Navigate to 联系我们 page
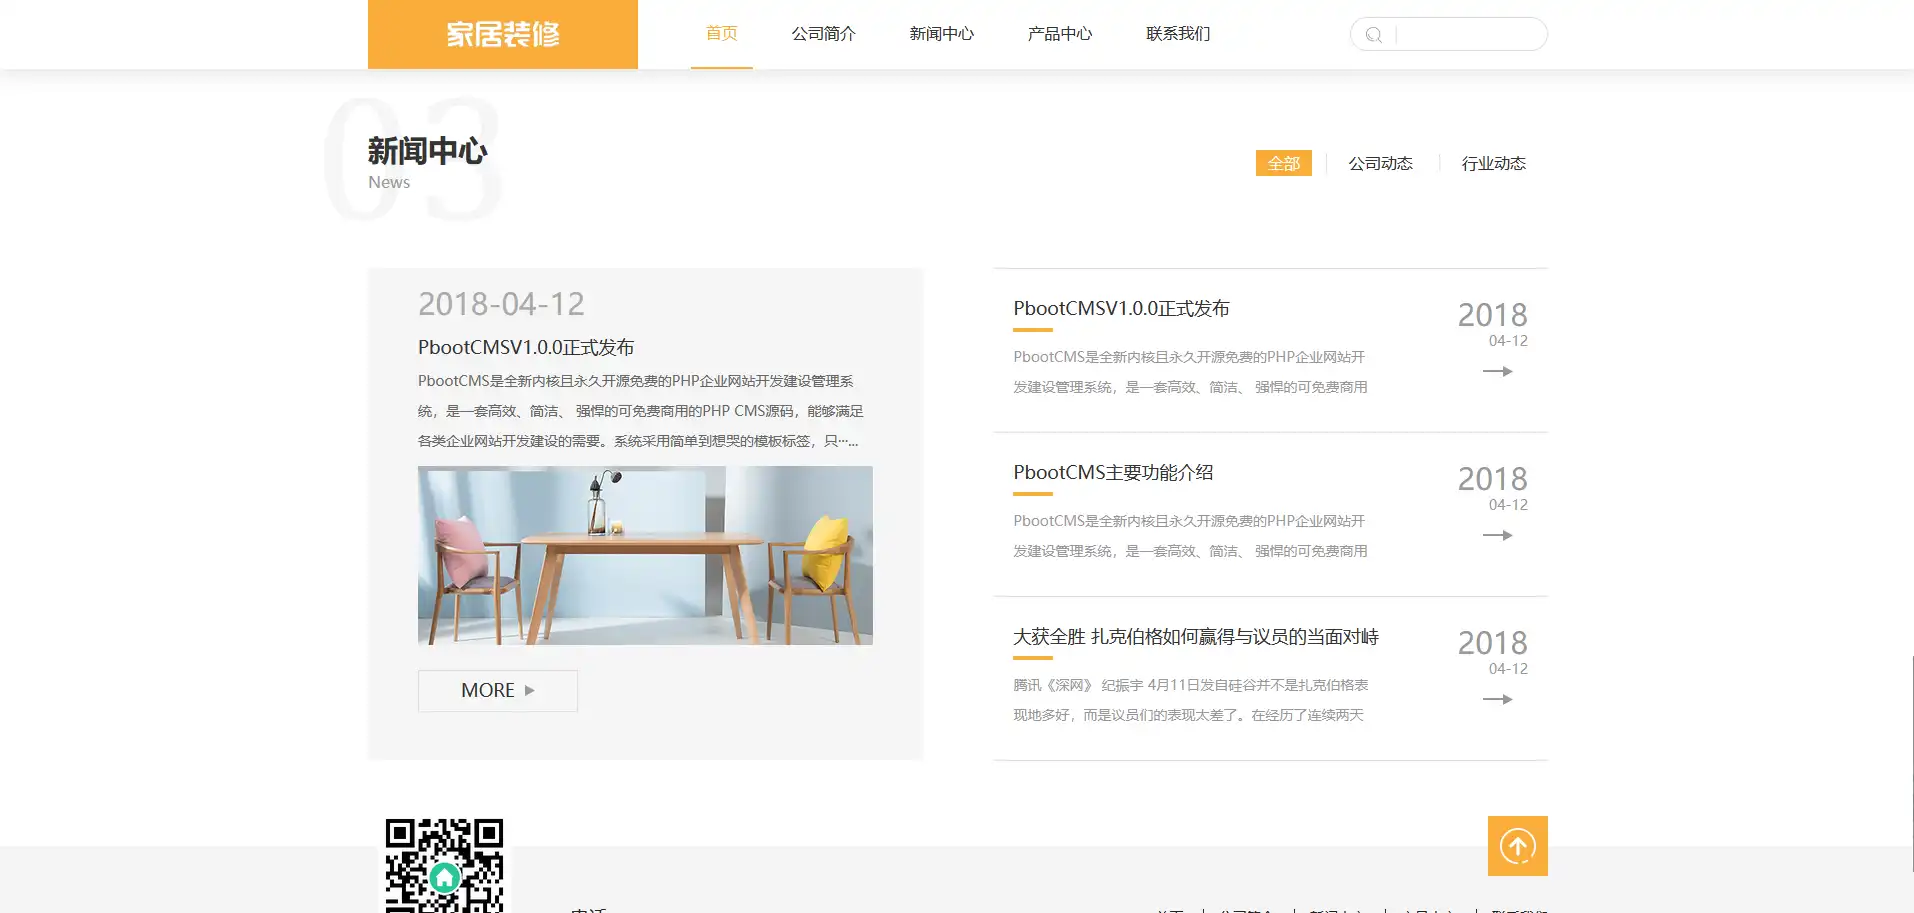1914x913 pixels. coord(1177,34)
